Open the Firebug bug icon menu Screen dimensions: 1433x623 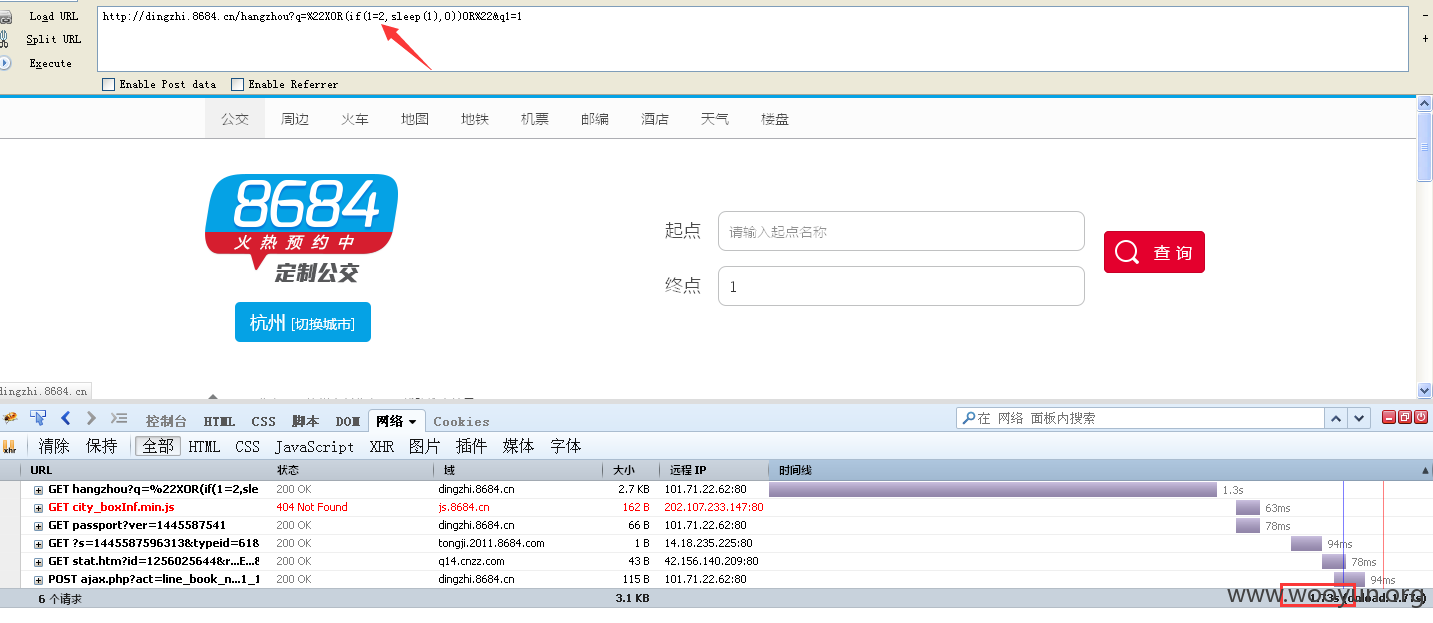tap(10, 418)
